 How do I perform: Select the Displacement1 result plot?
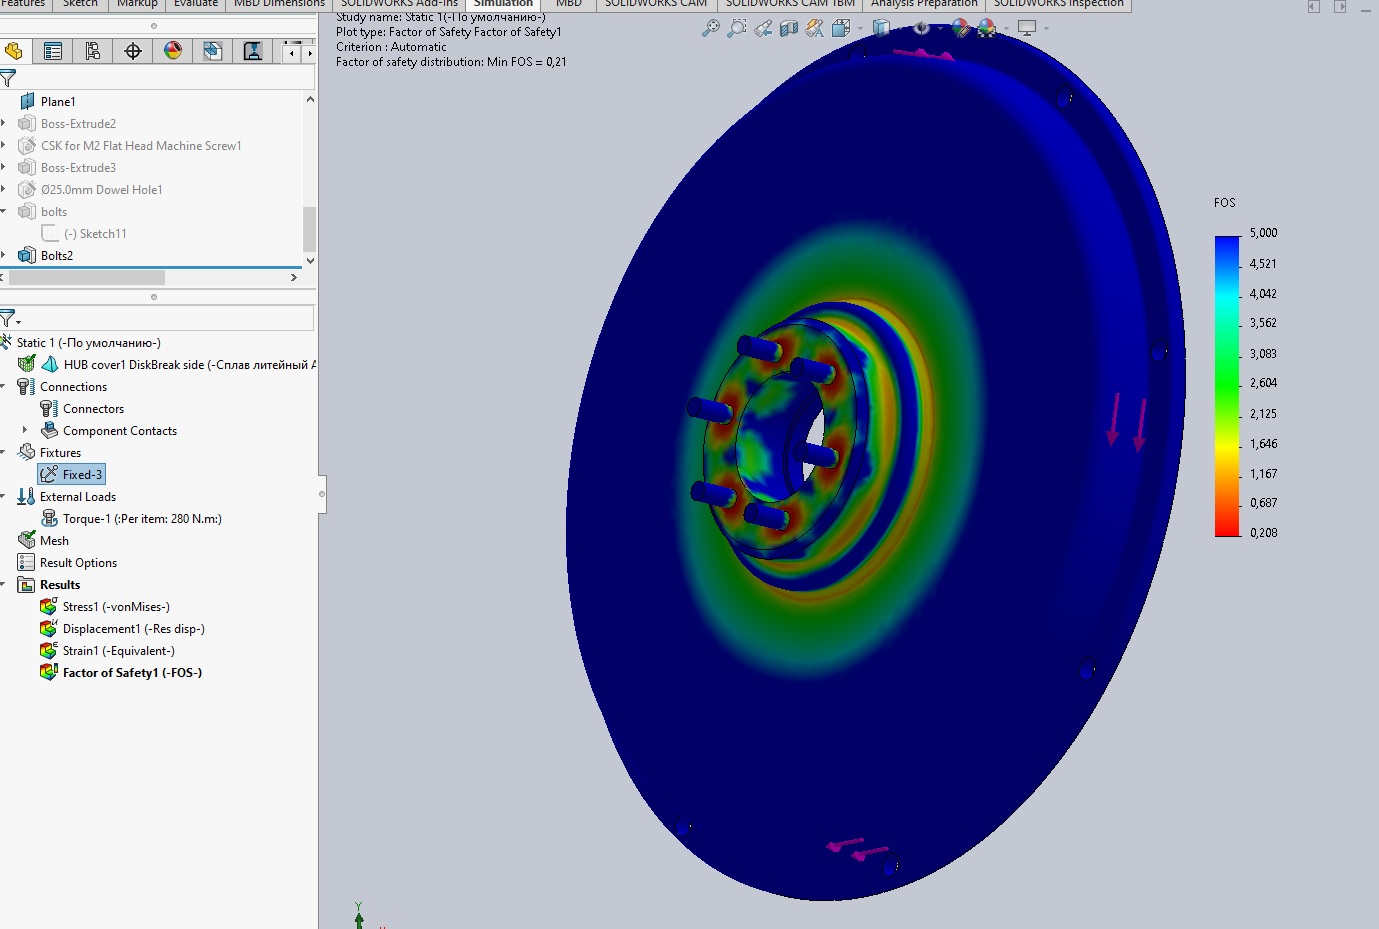(x=133, y=629)
